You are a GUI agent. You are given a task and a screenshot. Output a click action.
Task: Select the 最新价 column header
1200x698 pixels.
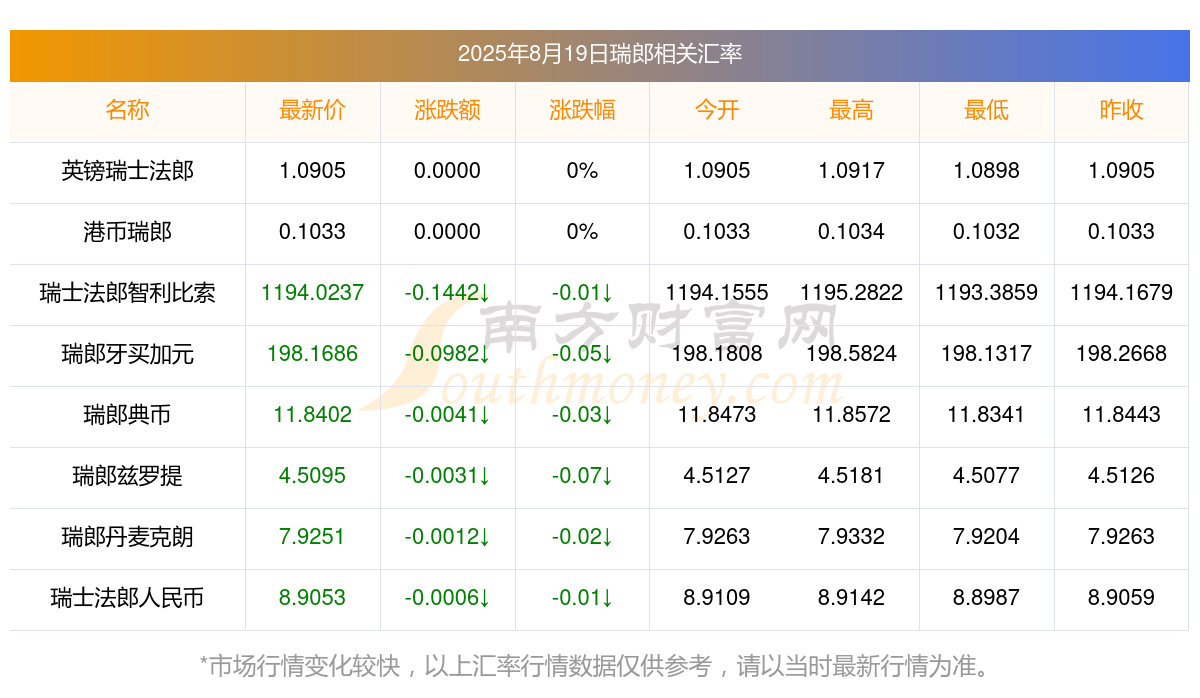[312, 110]
